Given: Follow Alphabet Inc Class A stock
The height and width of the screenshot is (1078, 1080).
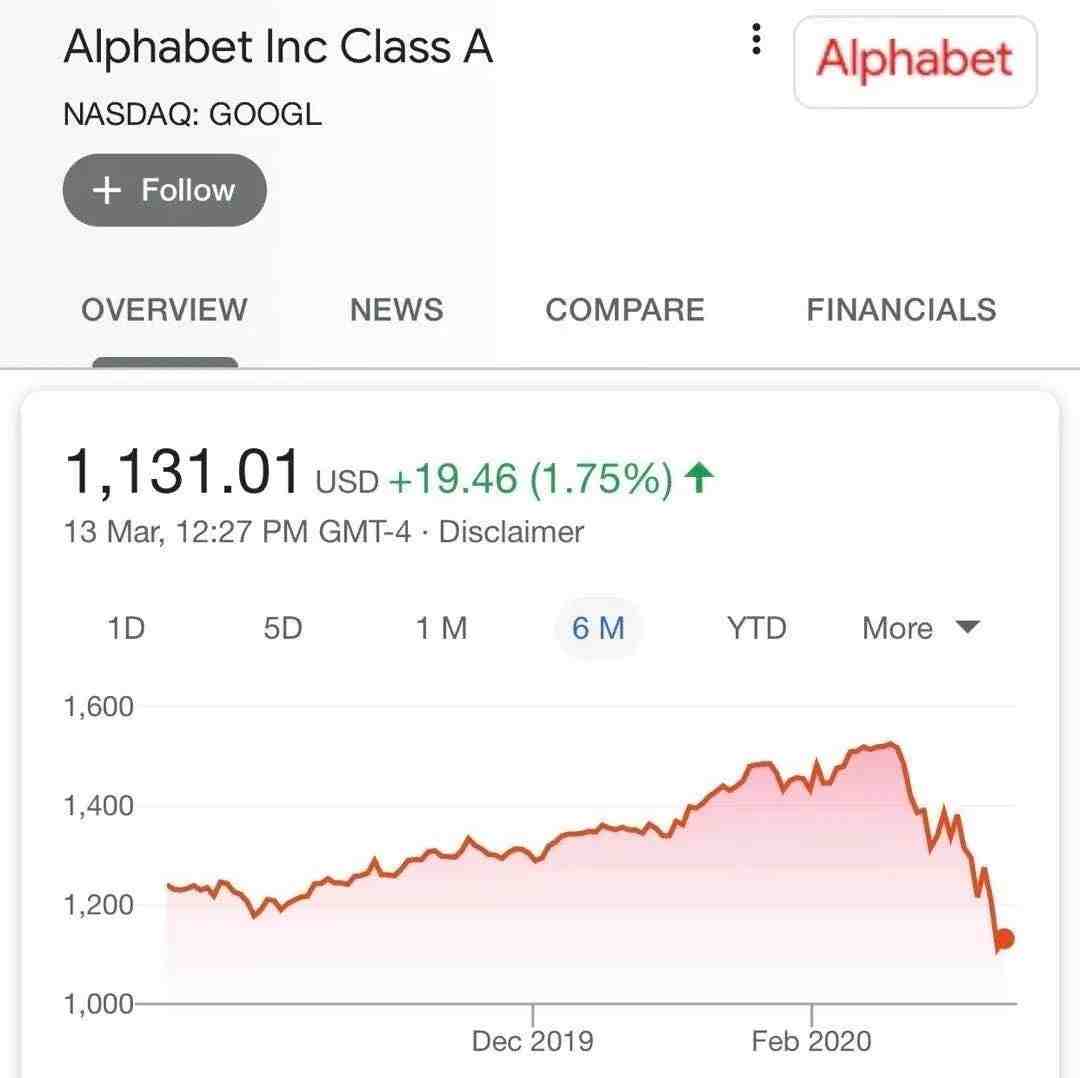Looking at the screenshot, I should point(165,190).
